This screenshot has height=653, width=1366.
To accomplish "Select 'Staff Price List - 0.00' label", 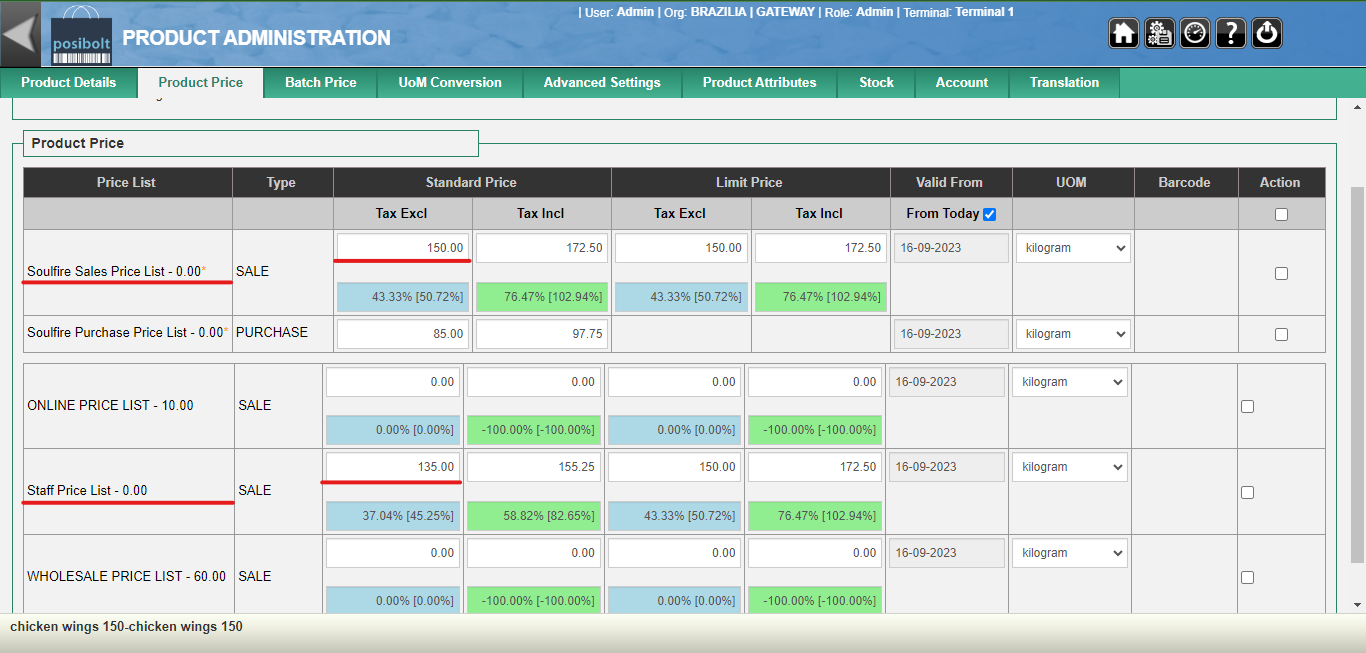I will click(x=87, y=491).
